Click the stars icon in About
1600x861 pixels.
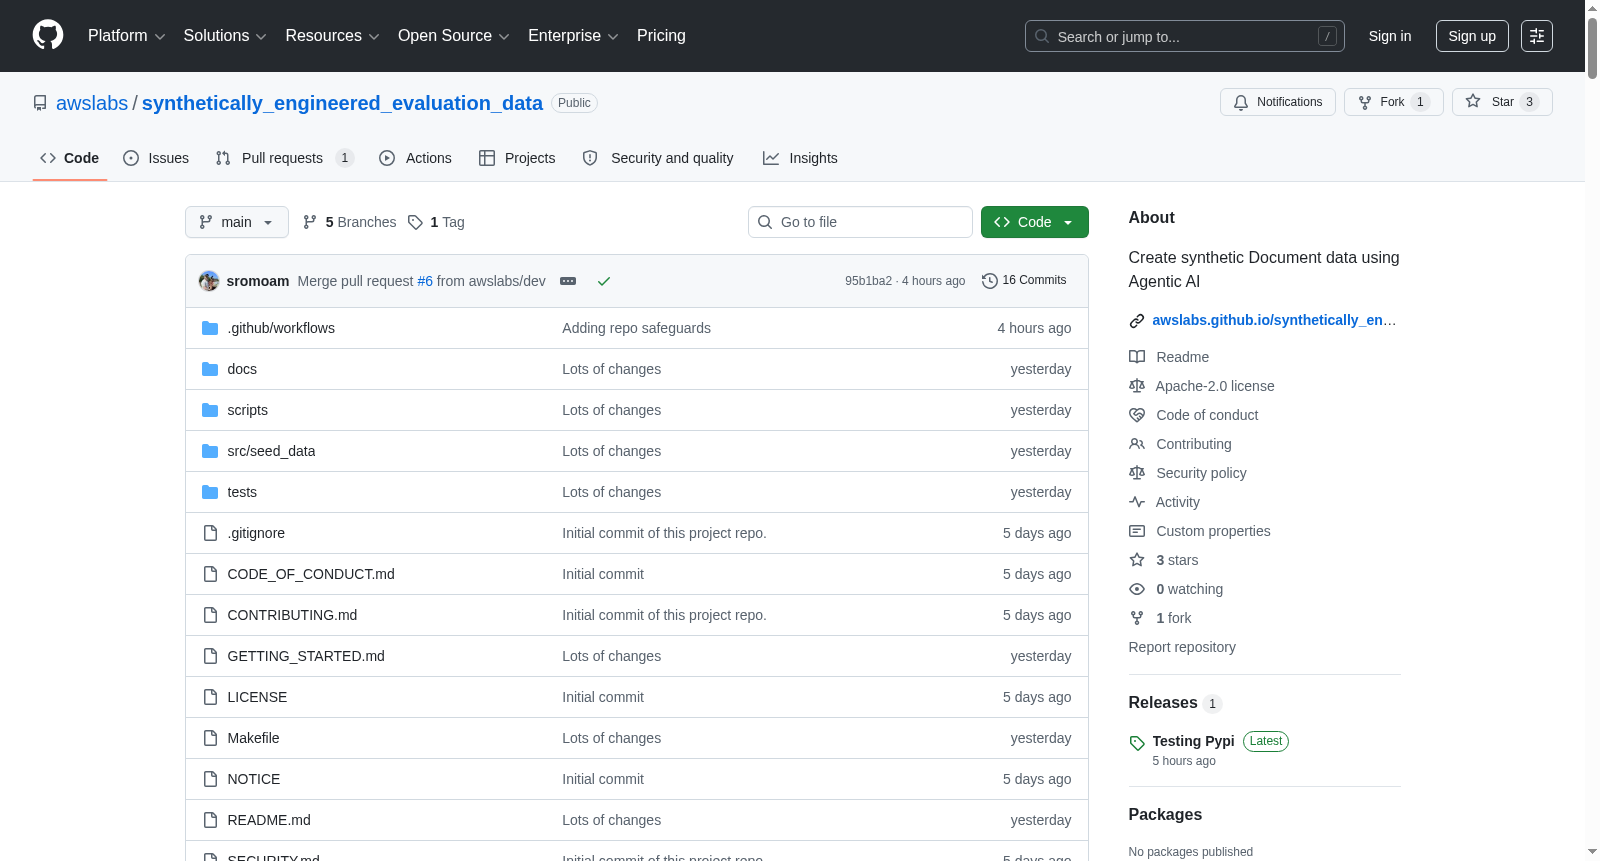click(x=1137, y=560)
